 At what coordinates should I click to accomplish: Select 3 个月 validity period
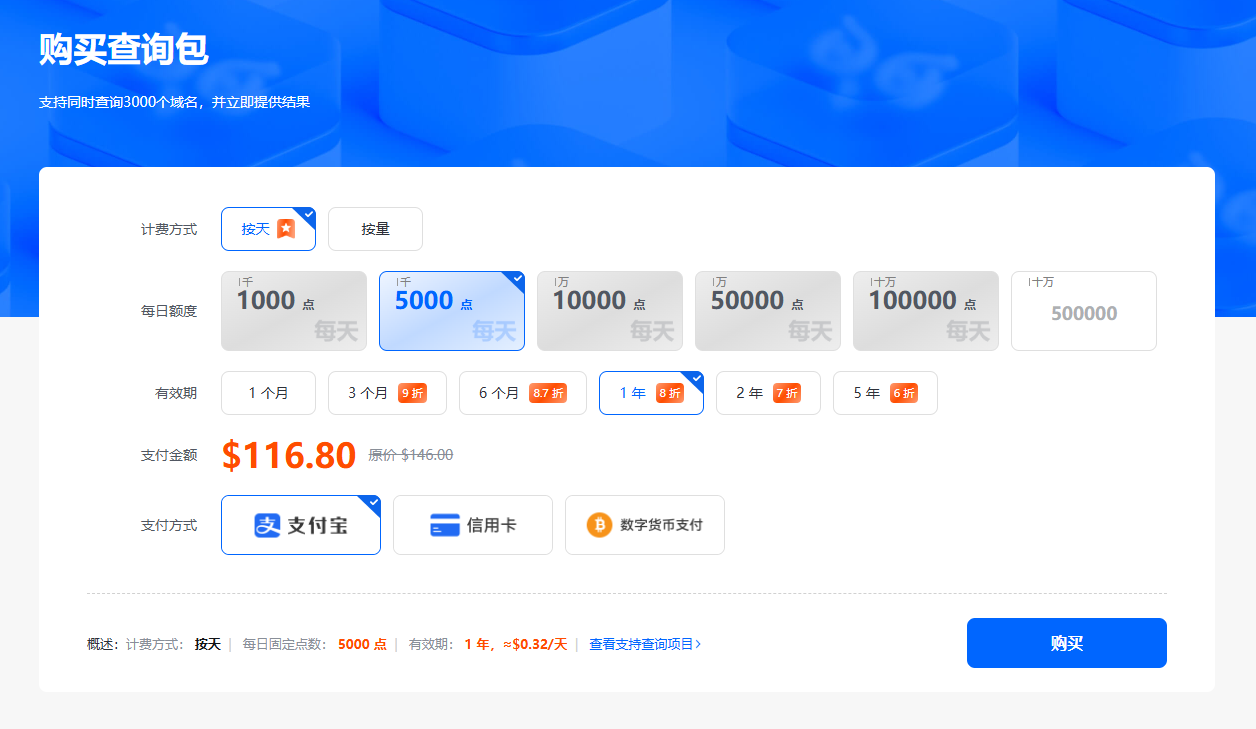(x=387, y=393)
